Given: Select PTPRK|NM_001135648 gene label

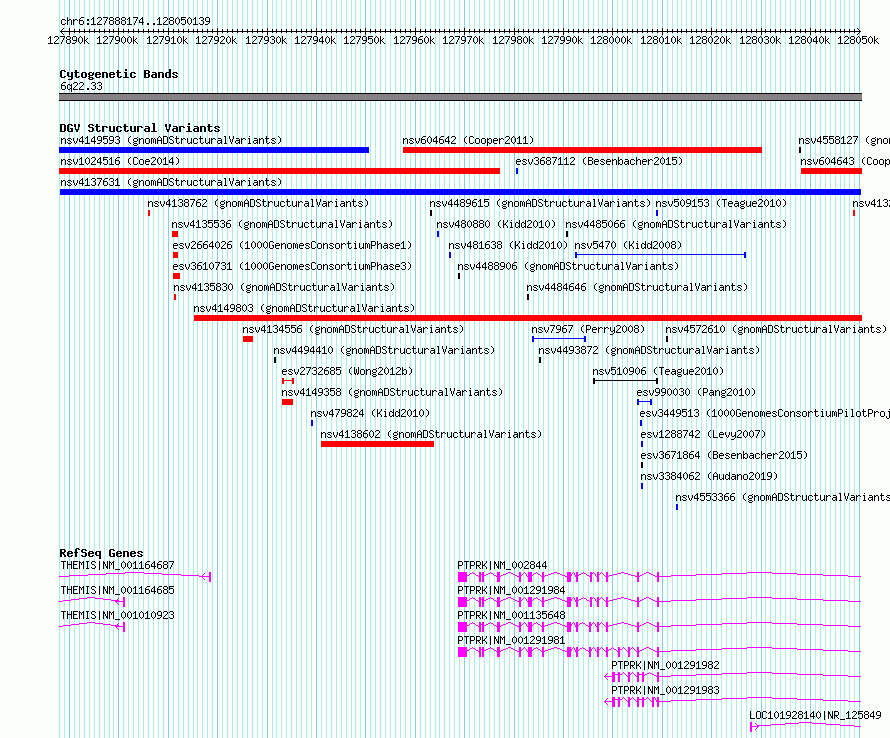Looking at the screenshot, I should [x=511, y=615].
